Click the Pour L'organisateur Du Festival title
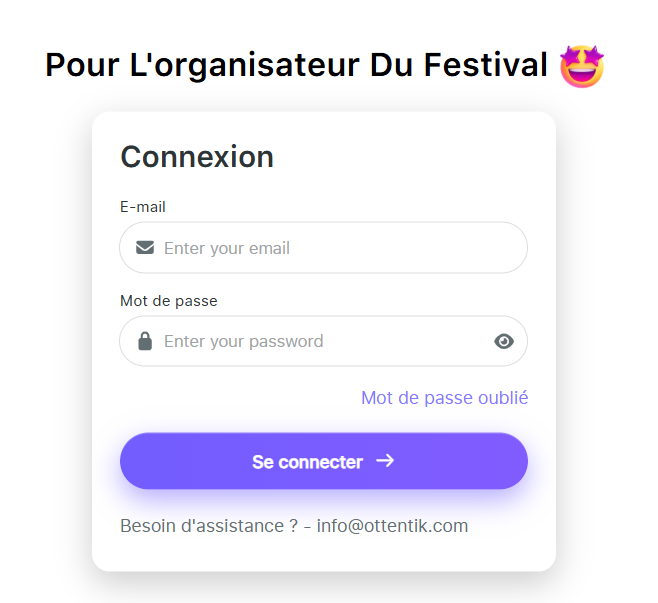 click(297, 65)
